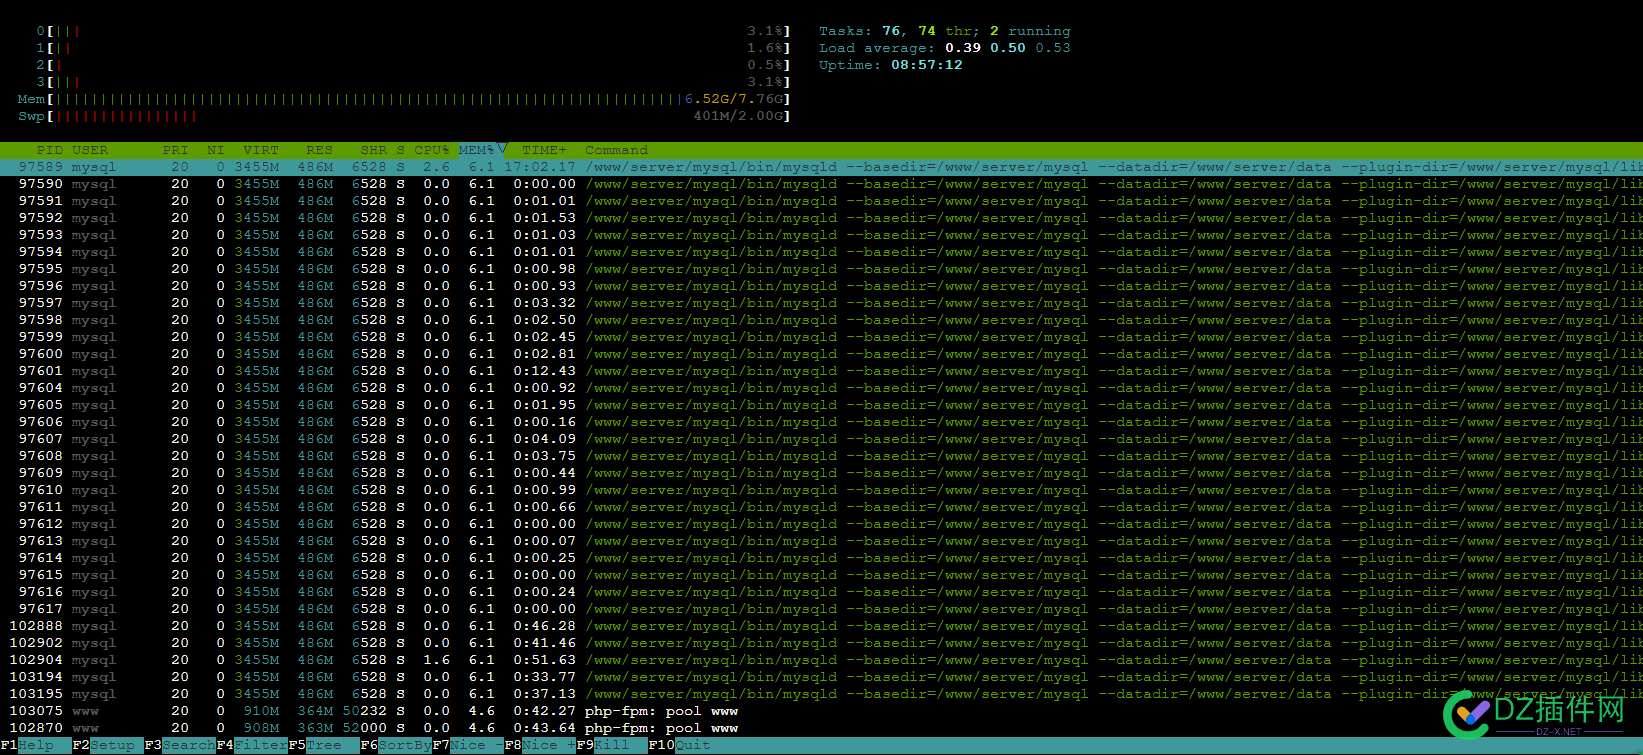The width and height of the screenshot is (1643, 755).
Task: Select the process row with PID 97597
Action: (821, 303)
